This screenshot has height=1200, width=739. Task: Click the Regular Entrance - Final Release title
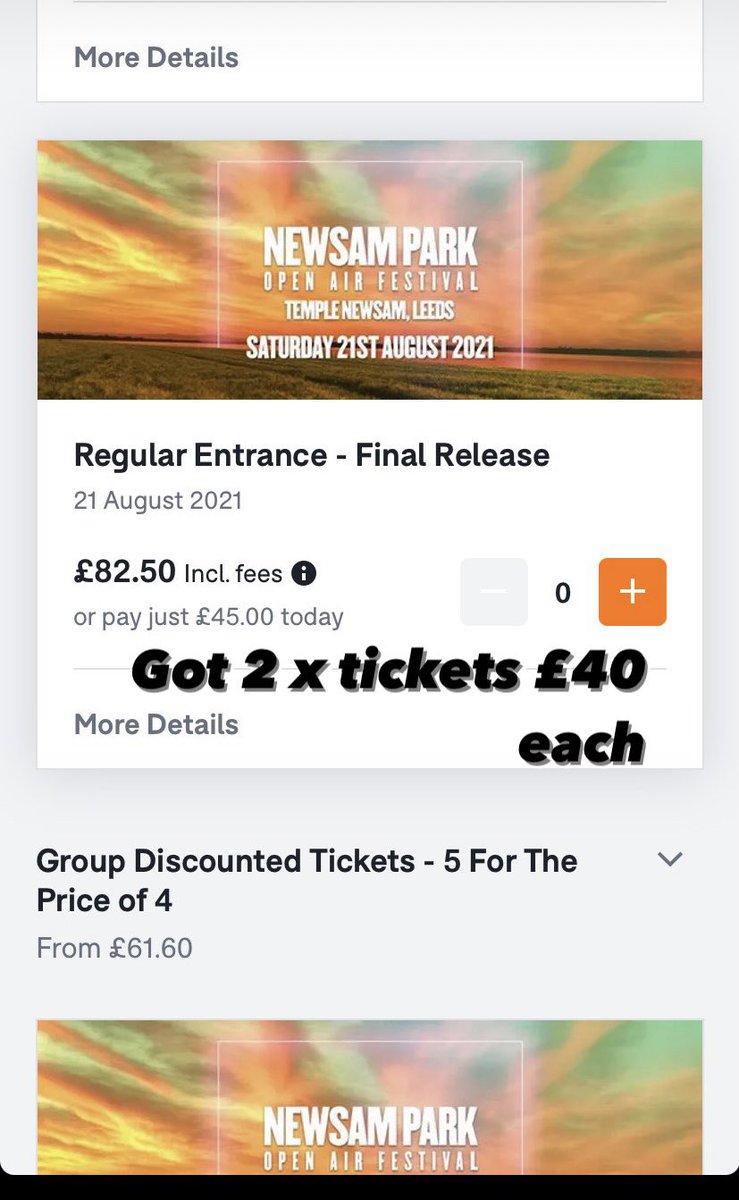click(x=312, y=456)
